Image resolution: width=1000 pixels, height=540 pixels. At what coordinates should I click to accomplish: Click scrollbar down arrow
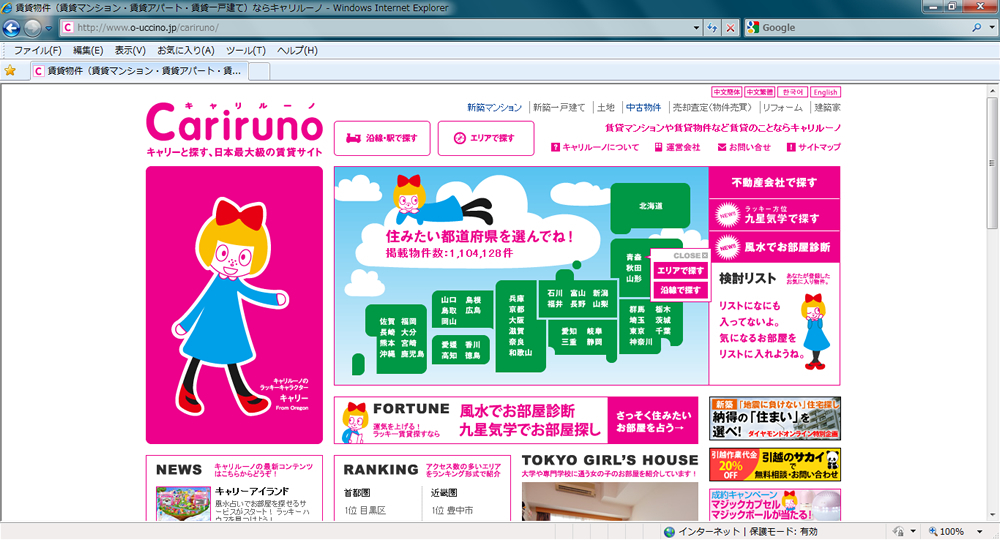pyautogui.click(x=992, y=515)
